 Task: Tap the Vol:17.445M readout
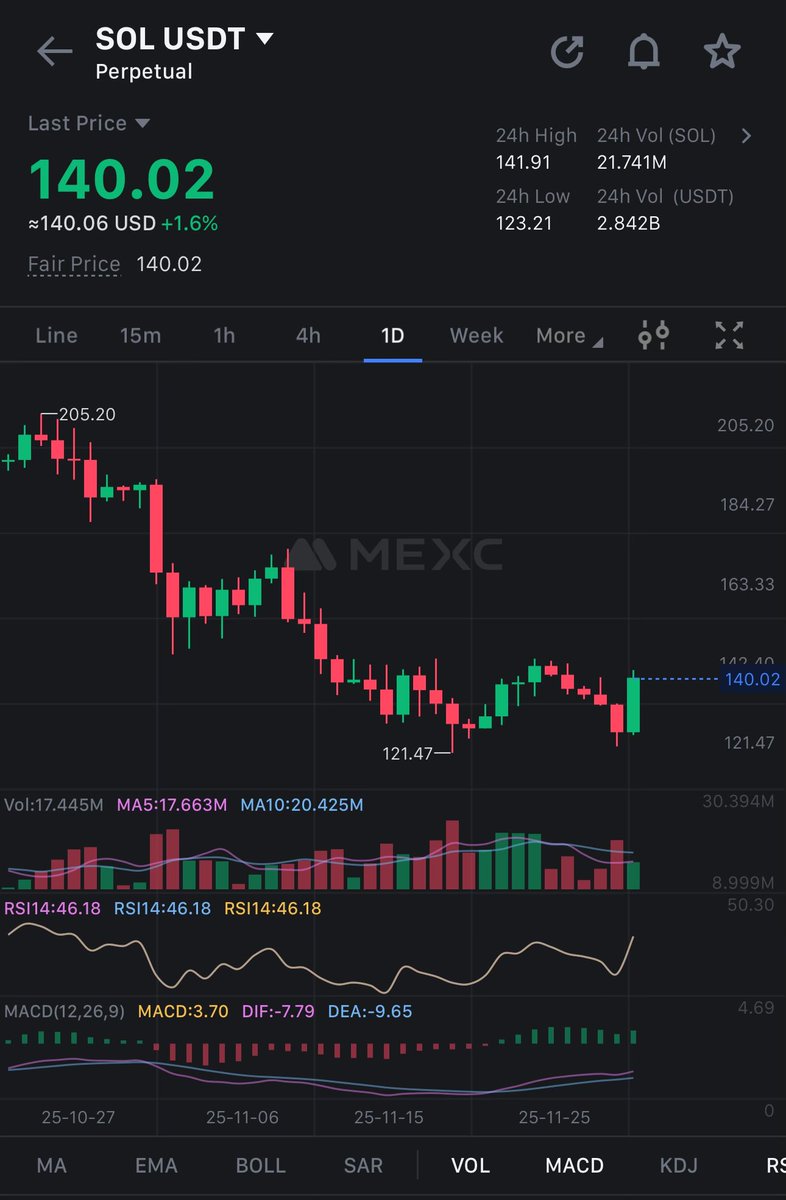54,805
